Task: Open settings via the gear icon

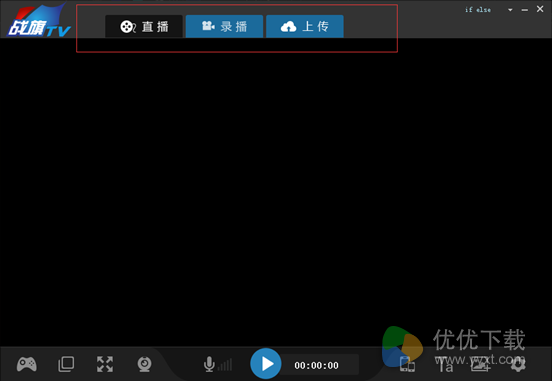Action: pyautogui.click(x=518, y=364)
